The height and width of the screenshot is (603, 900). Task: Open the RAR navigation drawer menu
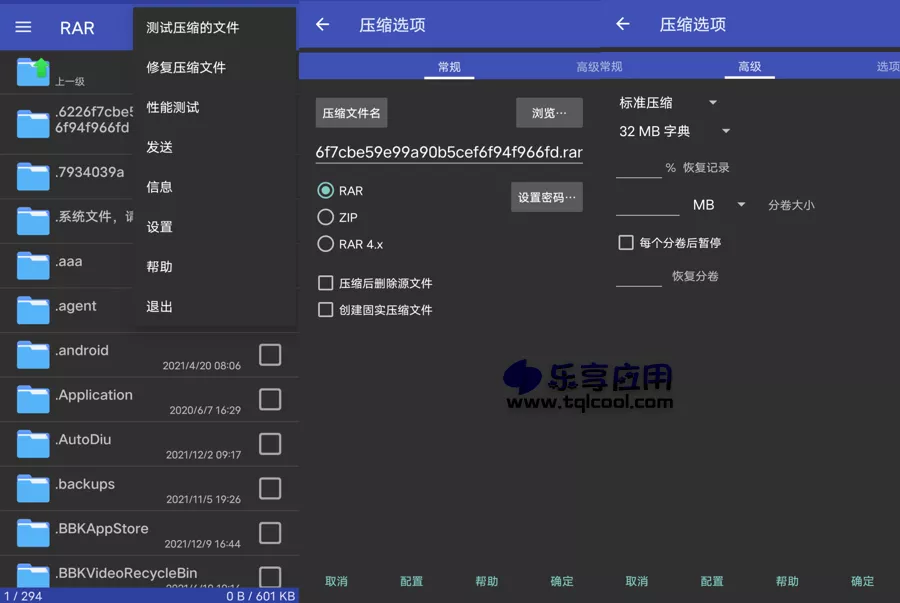point(25,27)
